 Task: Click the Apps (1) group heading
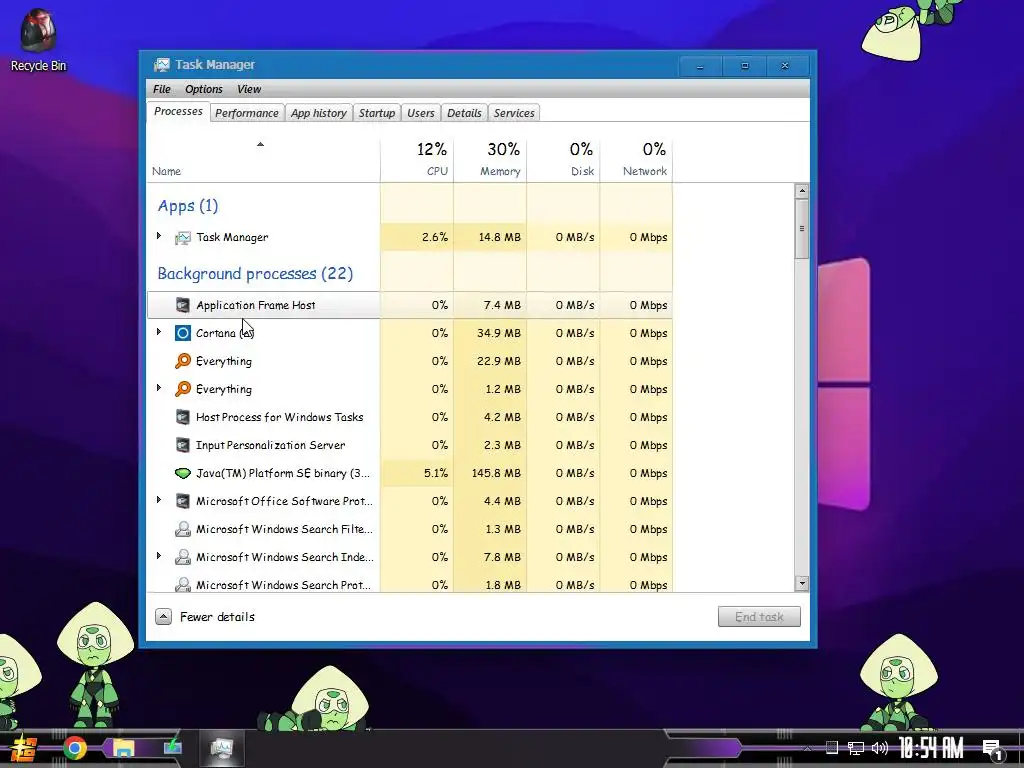point(188,206)
